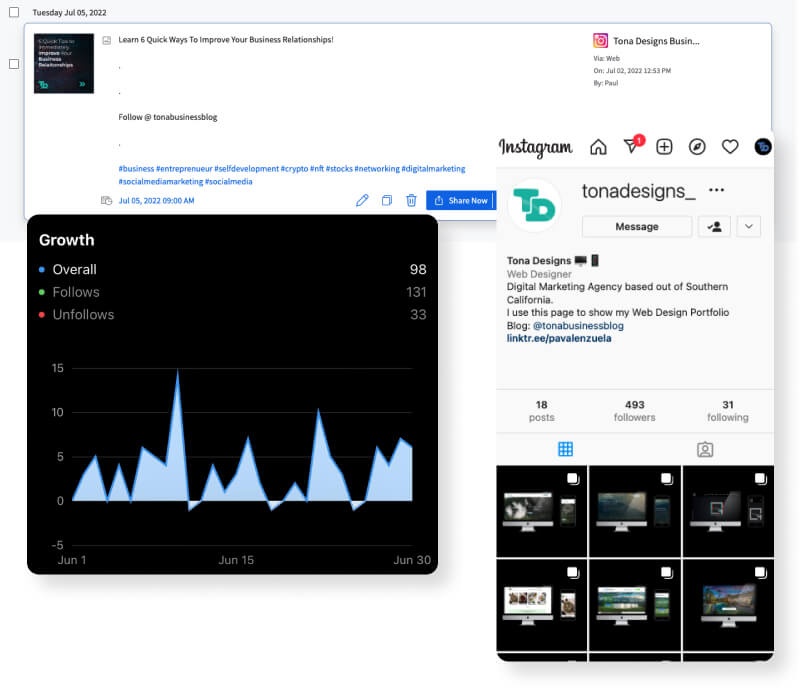Open the scheduled post image thumbnail

(64, 64)
